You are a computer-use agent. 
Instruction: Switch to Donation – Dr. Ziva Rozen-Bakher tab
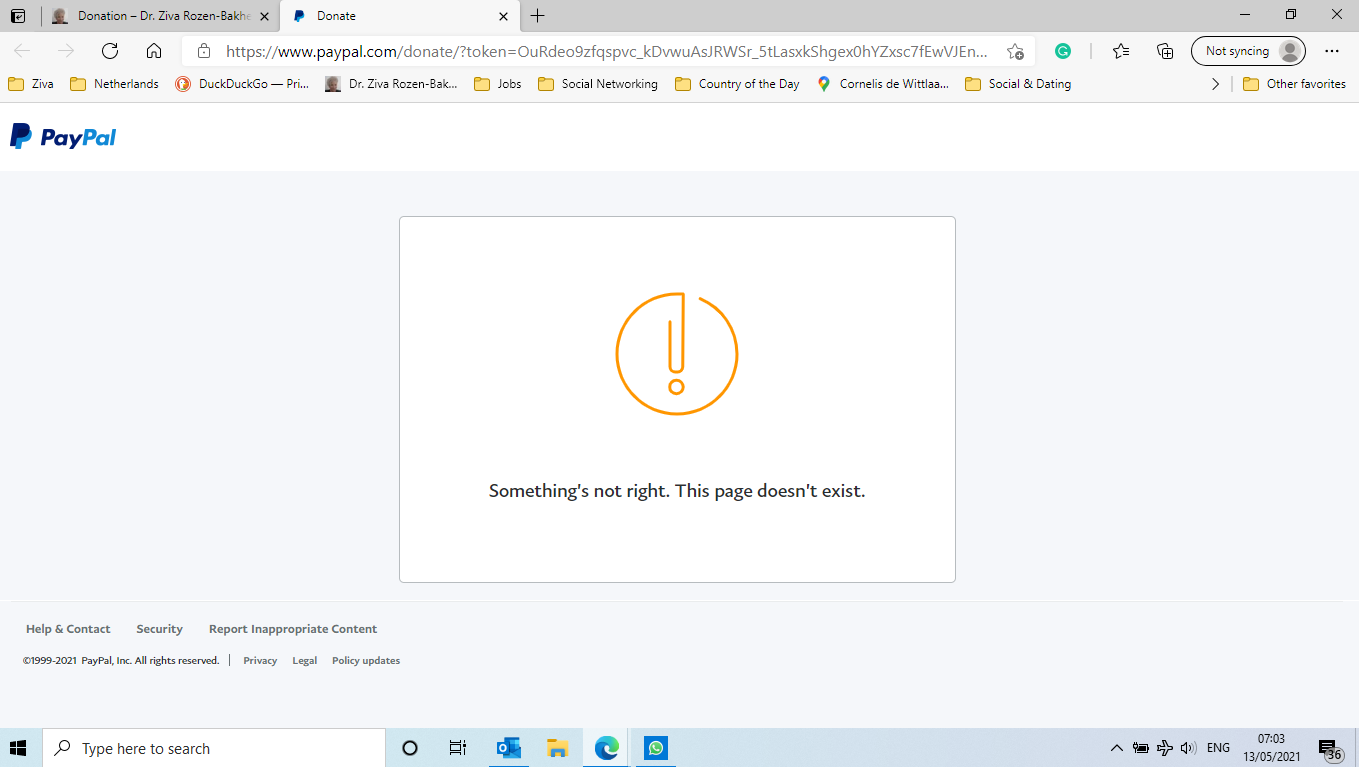(160, 16)
